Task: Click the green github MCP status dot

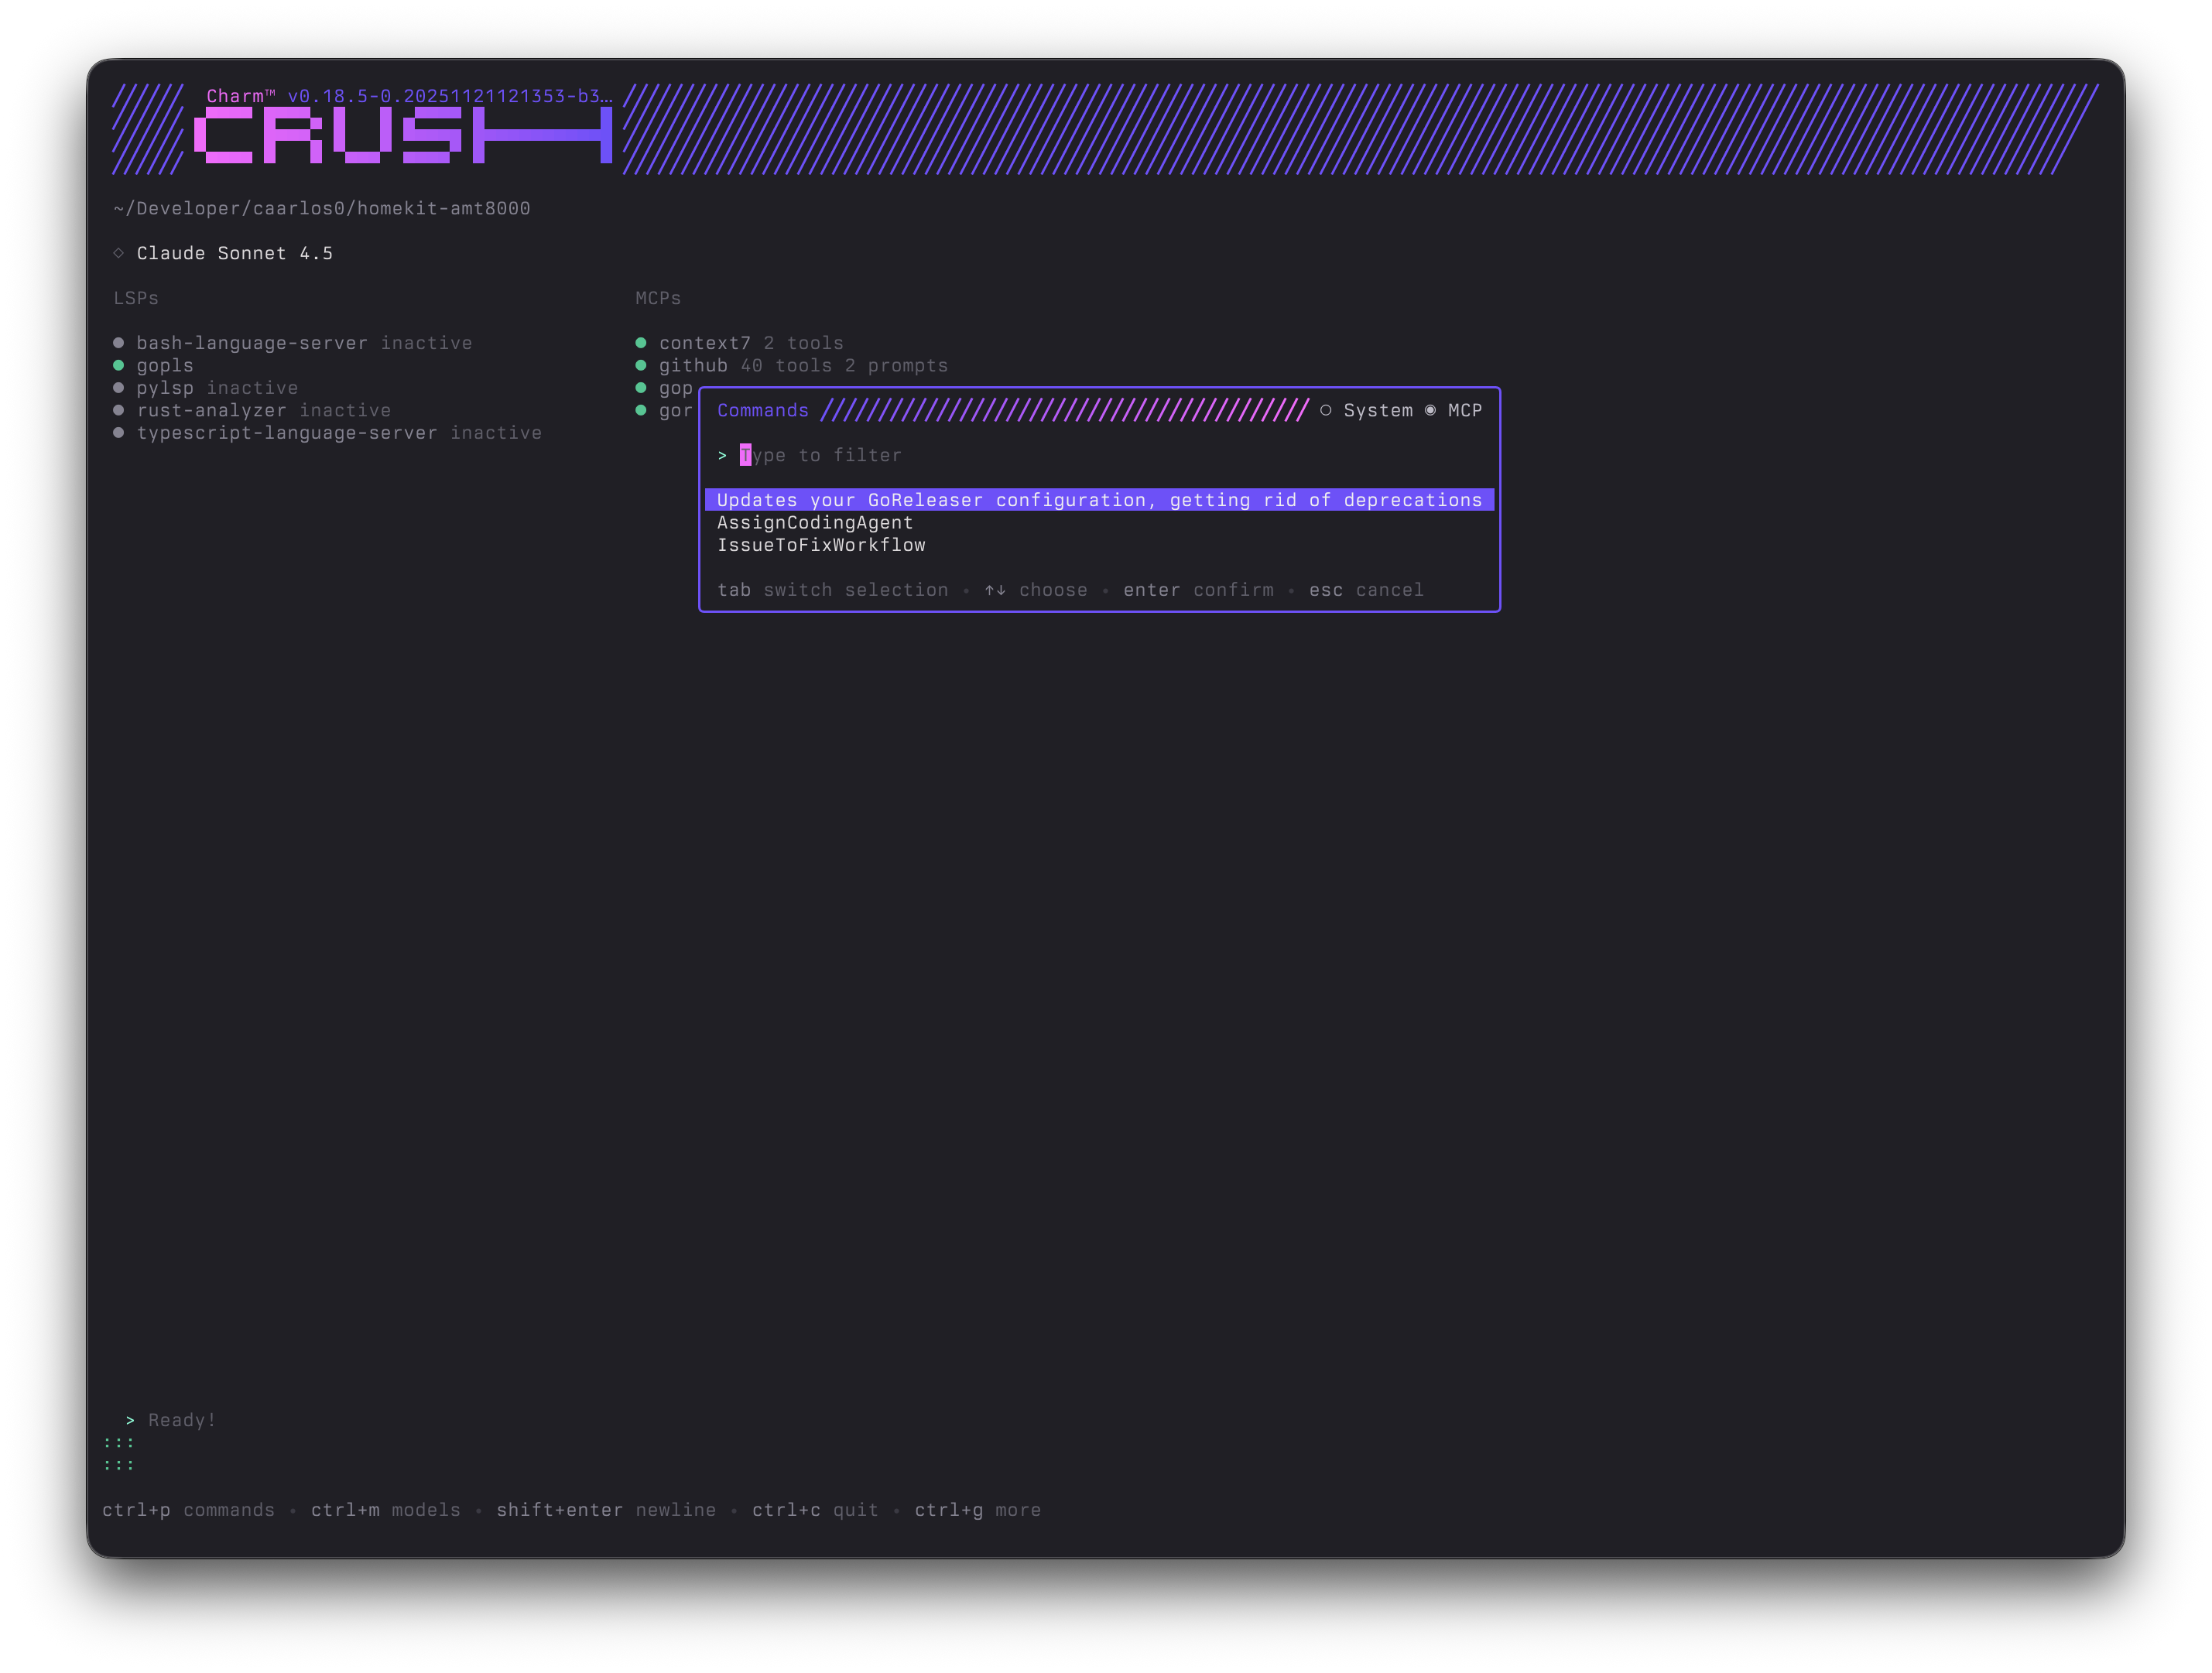Action: coord(641,366)
